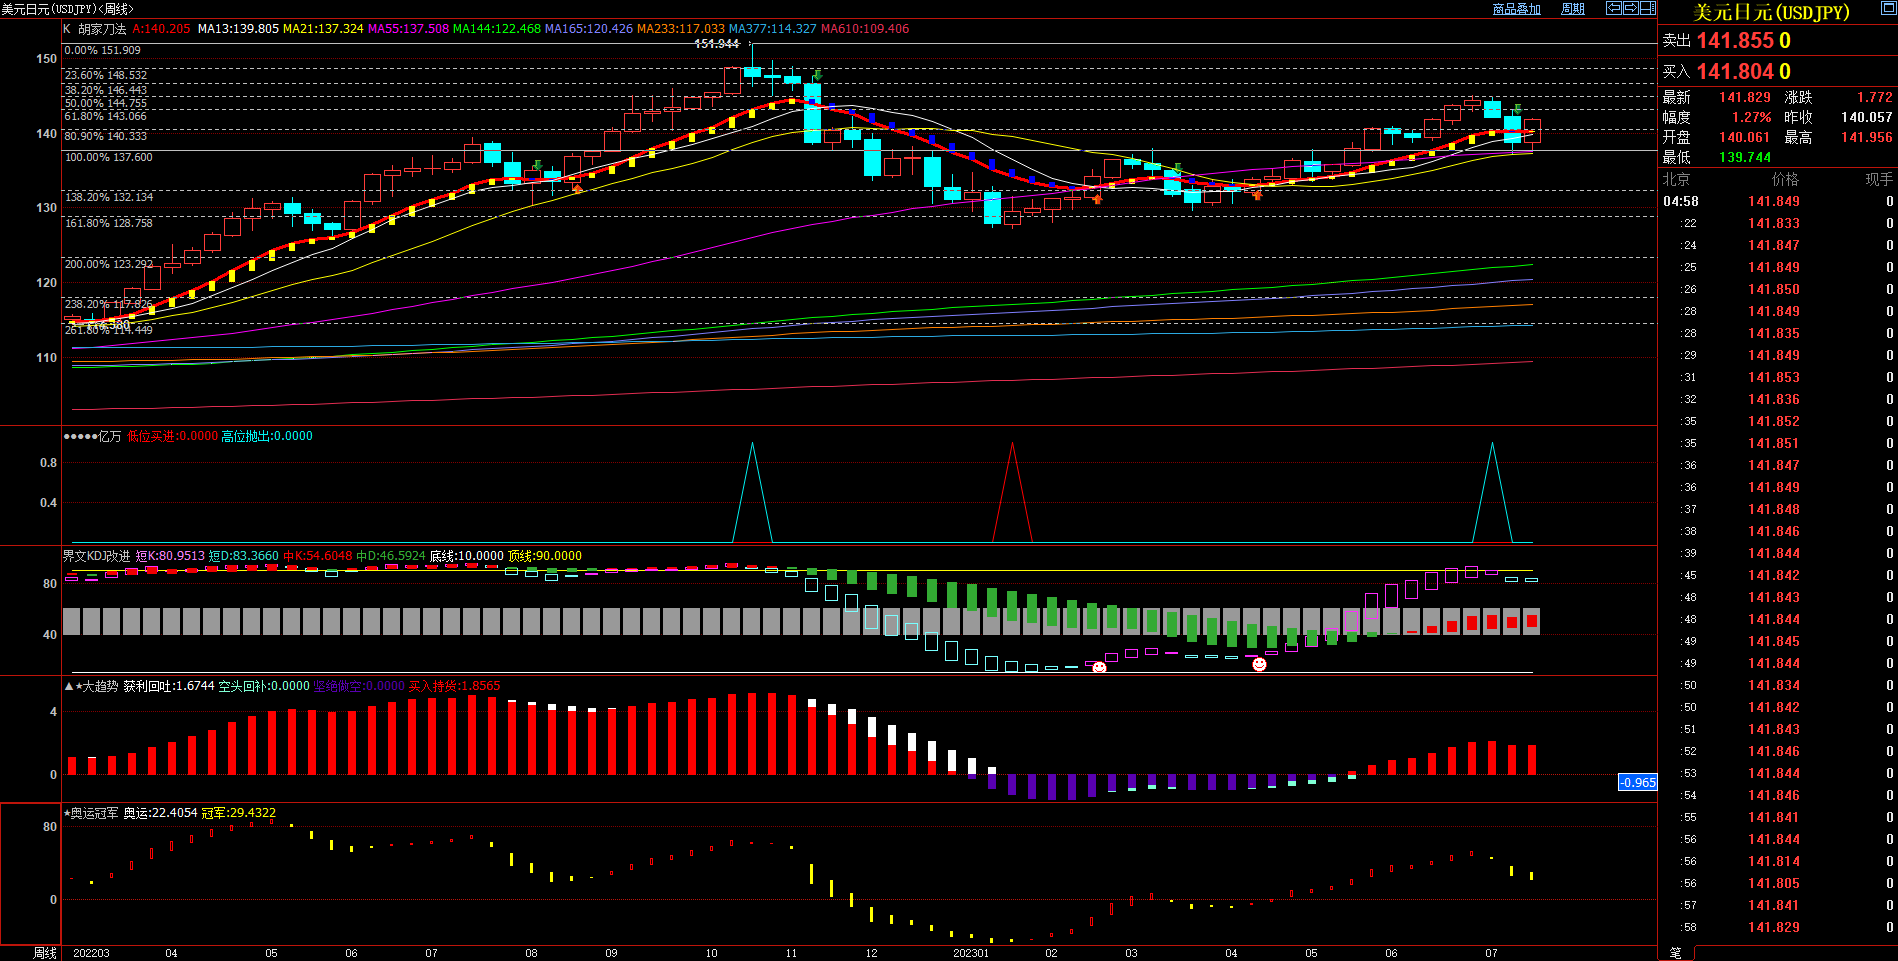
Task: Click the 202301 timeline date marker
Action: [970, 953]
